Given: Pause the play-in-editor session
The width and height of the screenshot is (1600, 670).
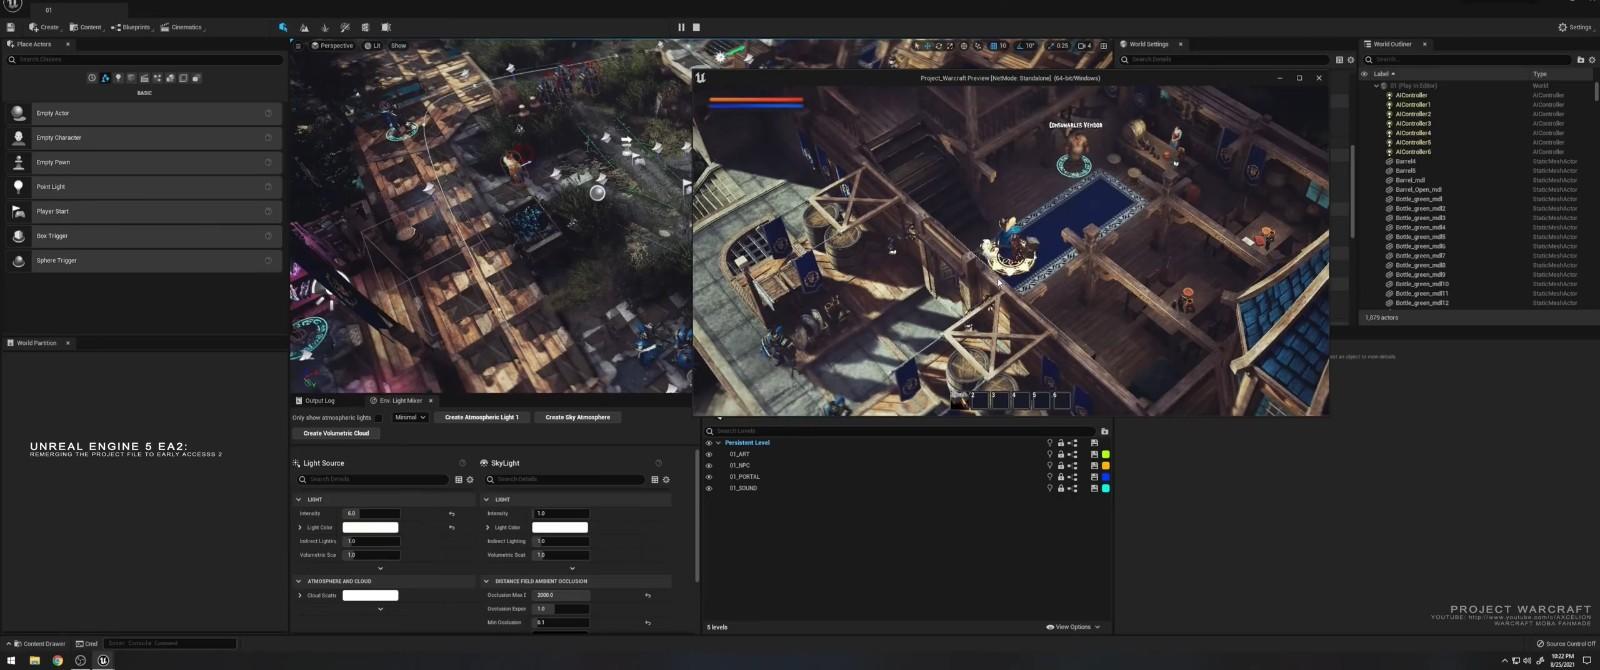Looking at the screenshot, I should 681,27.
